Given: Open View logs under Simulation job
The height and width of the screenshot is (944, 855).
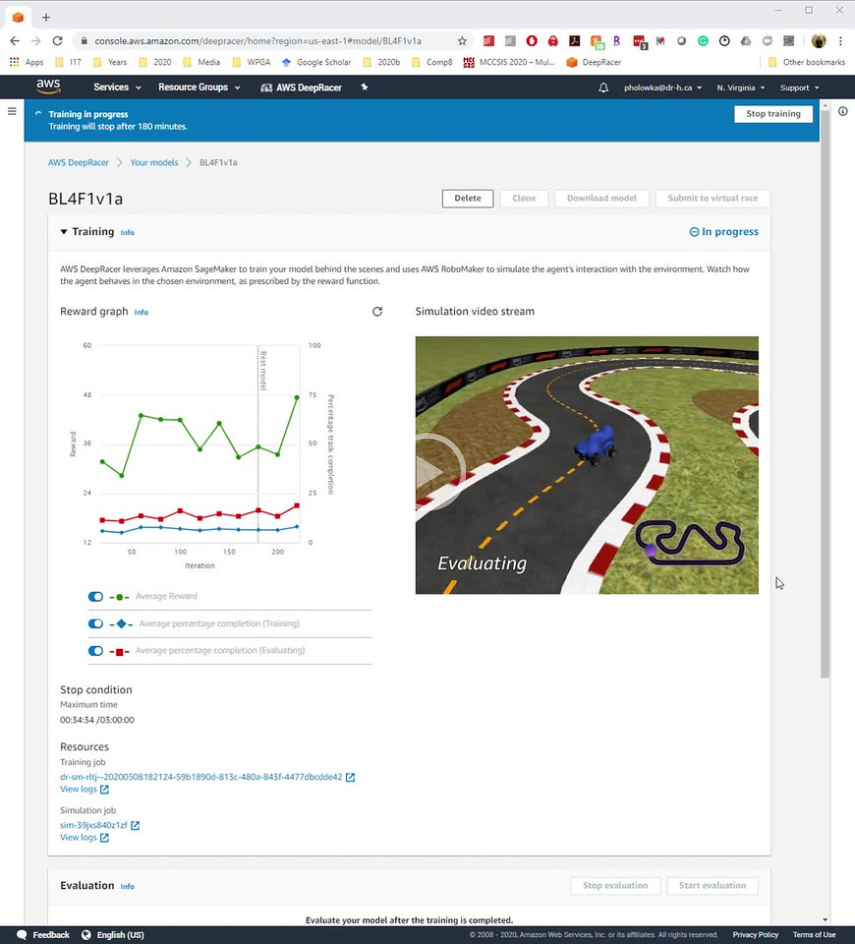Looking at the screenshot, I should click(x=84, y=837).
